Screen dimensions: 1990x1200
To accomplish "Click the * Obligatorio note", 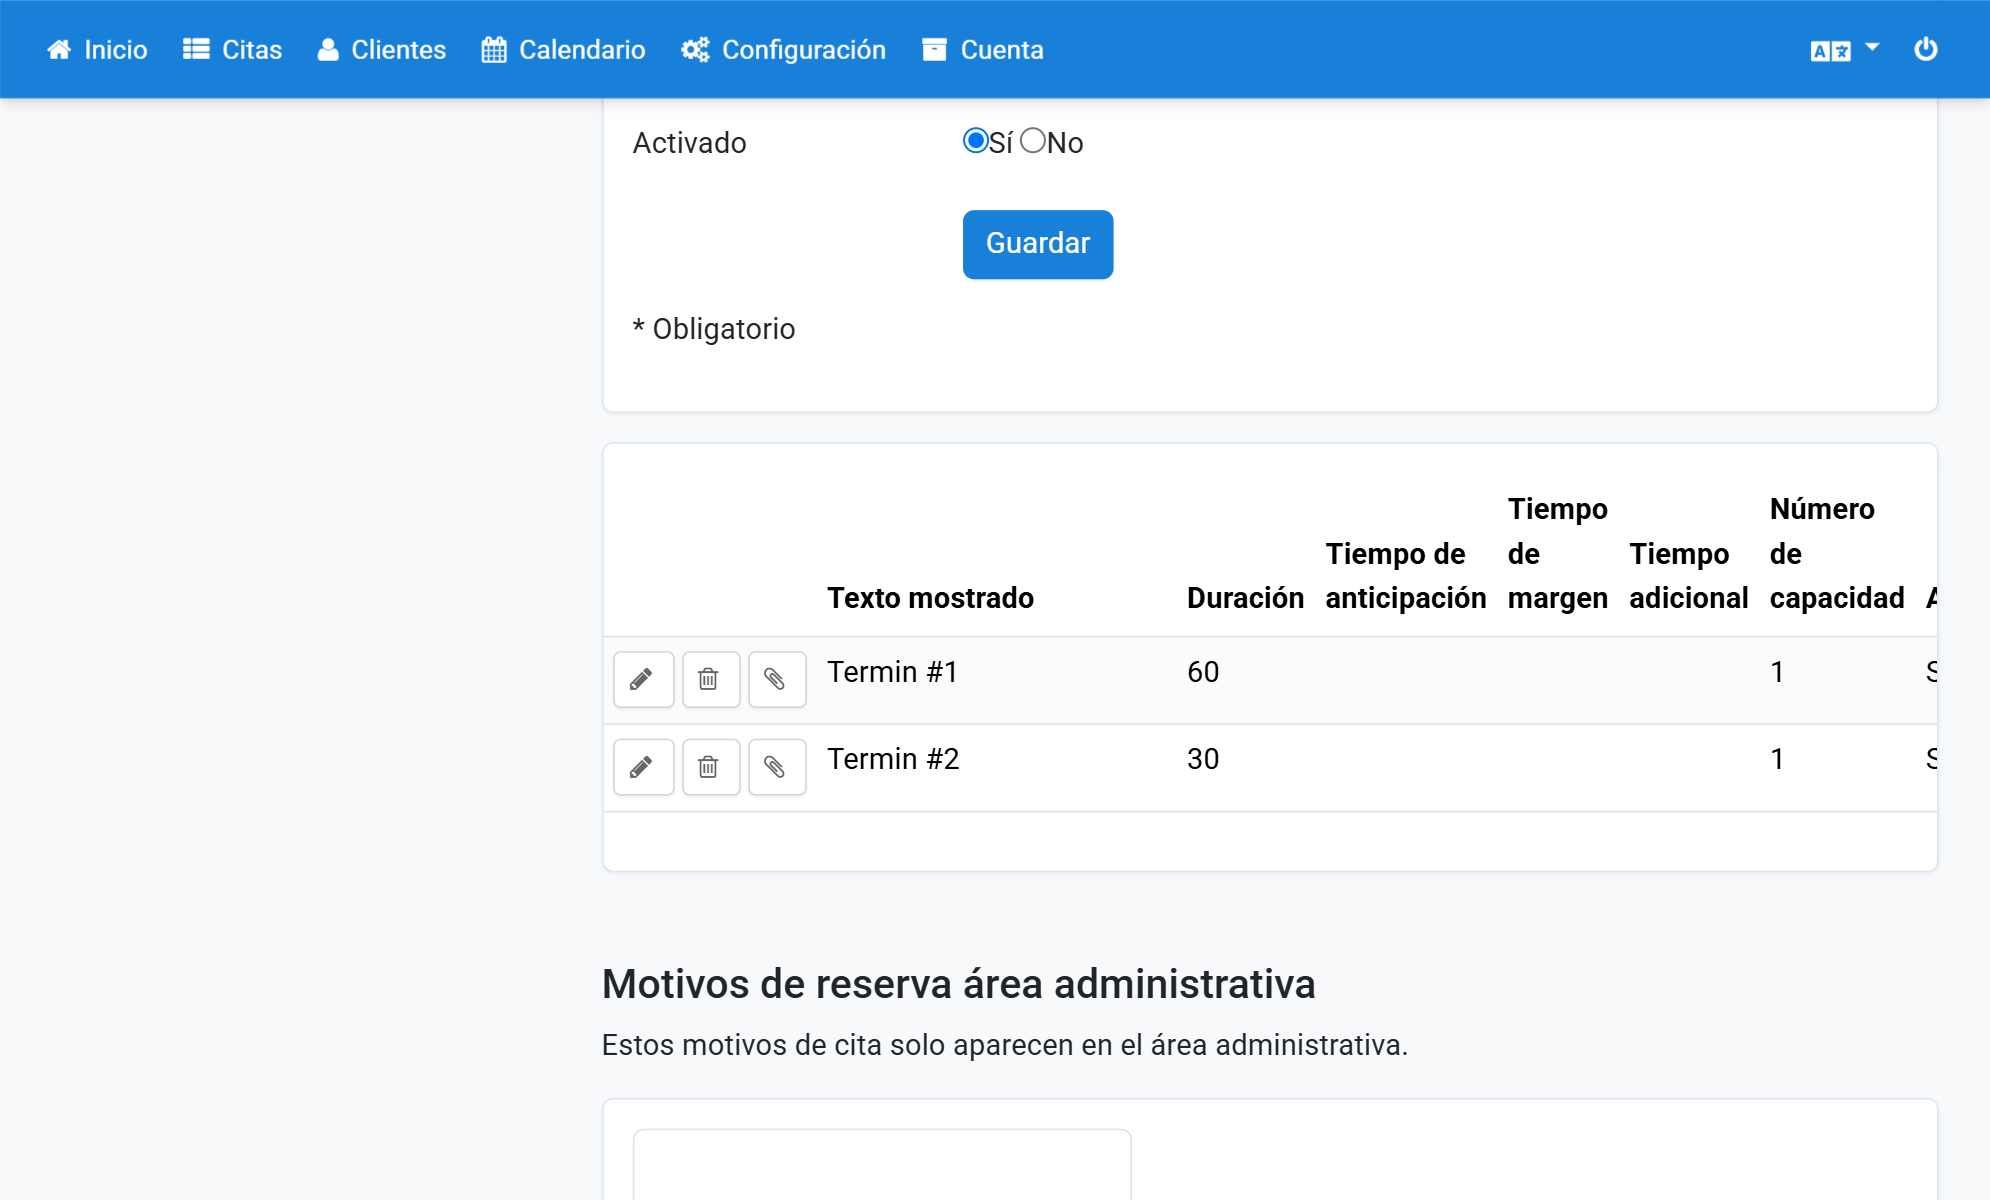I will pos(714,329).
